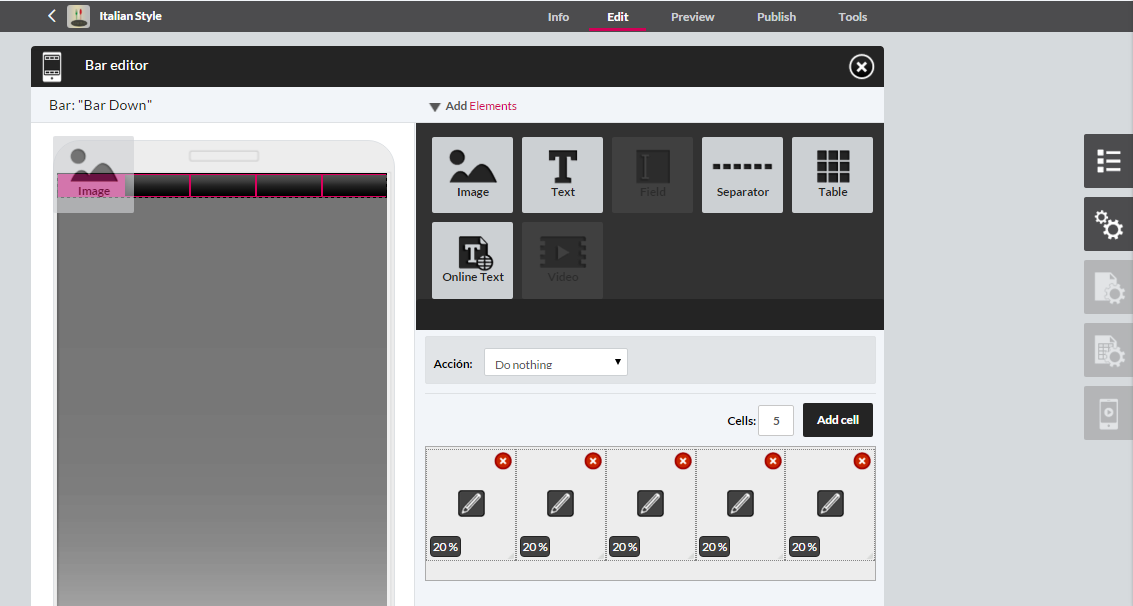The width and height of the screenshot is (1133, 606).
Task: Edit the fourth cell with pencil icon
Action: point(740,503)
